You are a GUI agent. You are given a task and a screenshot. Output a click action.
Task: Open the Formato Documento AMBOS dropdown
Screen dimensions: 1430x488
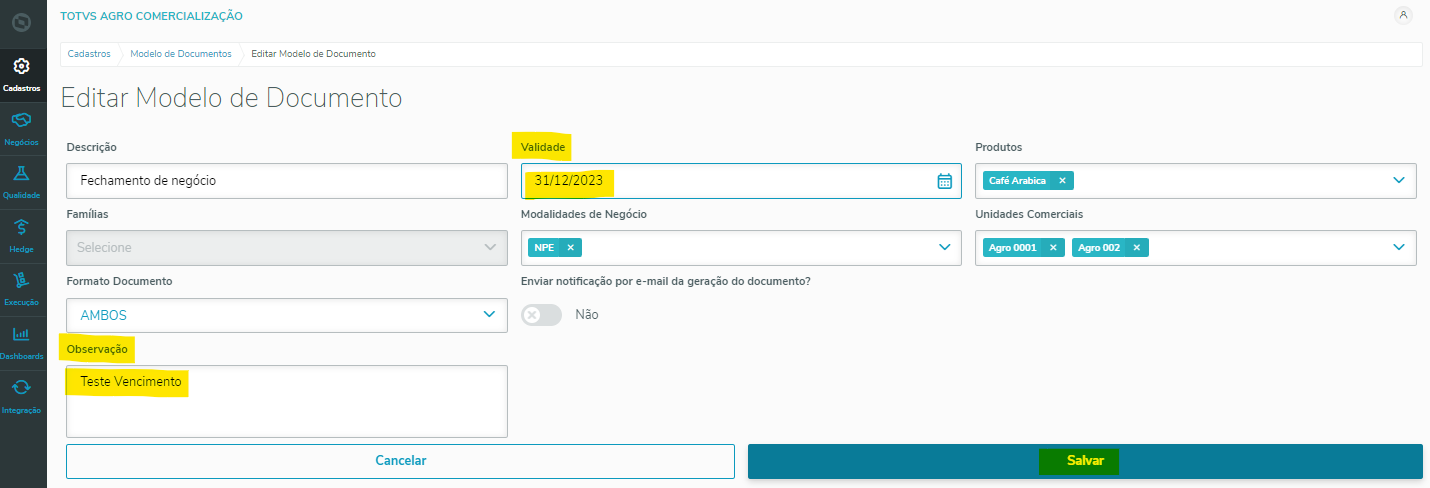point(287,315)
